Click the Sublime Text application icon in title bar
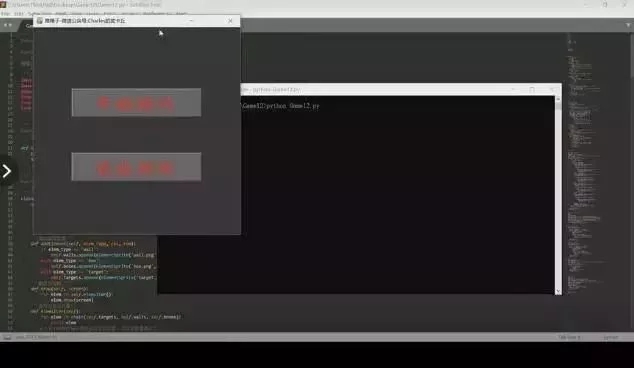The width and height of the screenshot is (634, 368). 3,4
